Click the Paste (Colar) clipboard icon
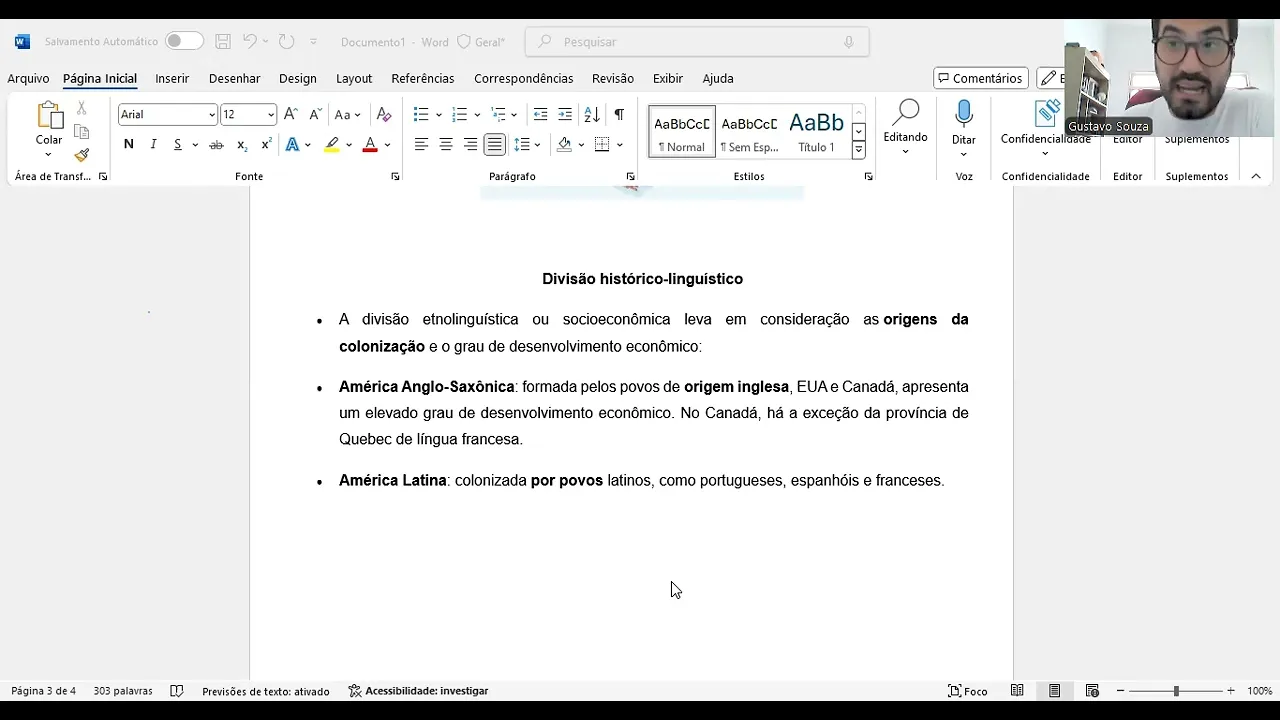 (x=49, y=115)
